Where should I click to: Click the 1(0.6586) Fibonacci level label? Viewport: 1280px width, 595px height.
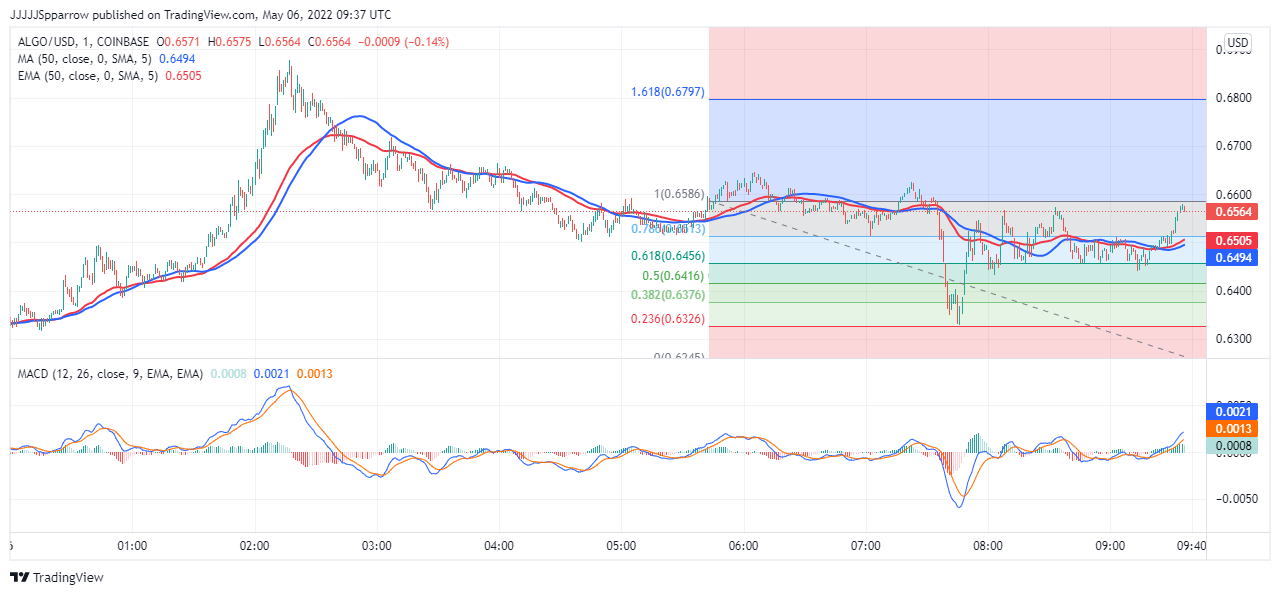(x=679, y=194)
